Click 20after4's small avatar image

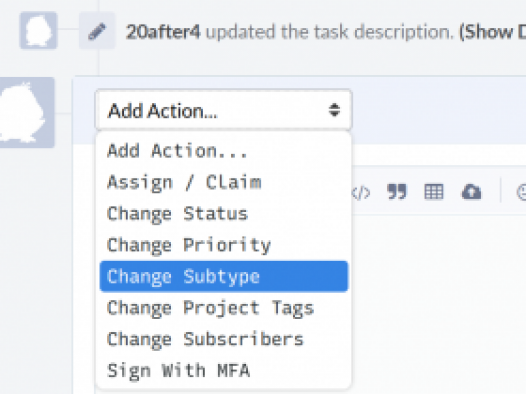click(39, 30)
